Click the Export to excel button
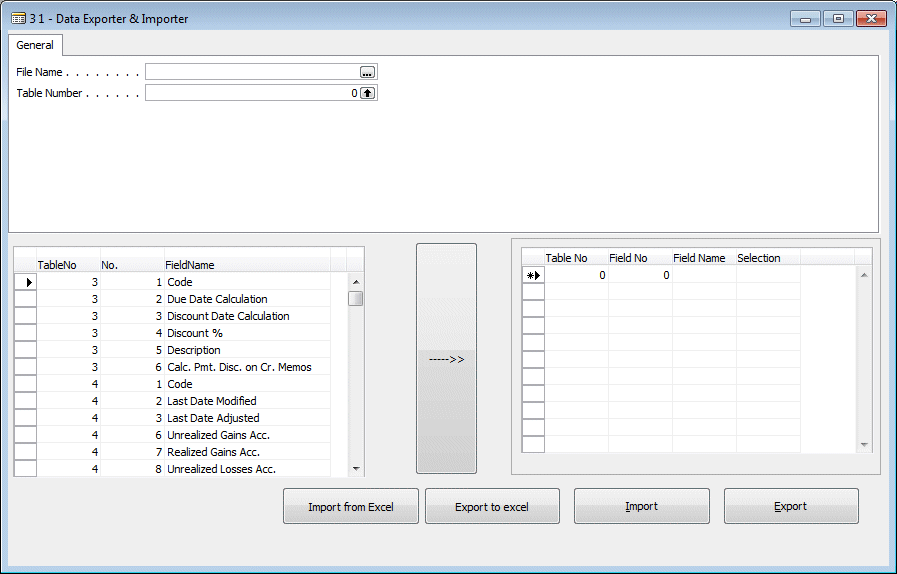Viewport: 897px width, 574px height. pyautogui.click(x=492, y=506)
